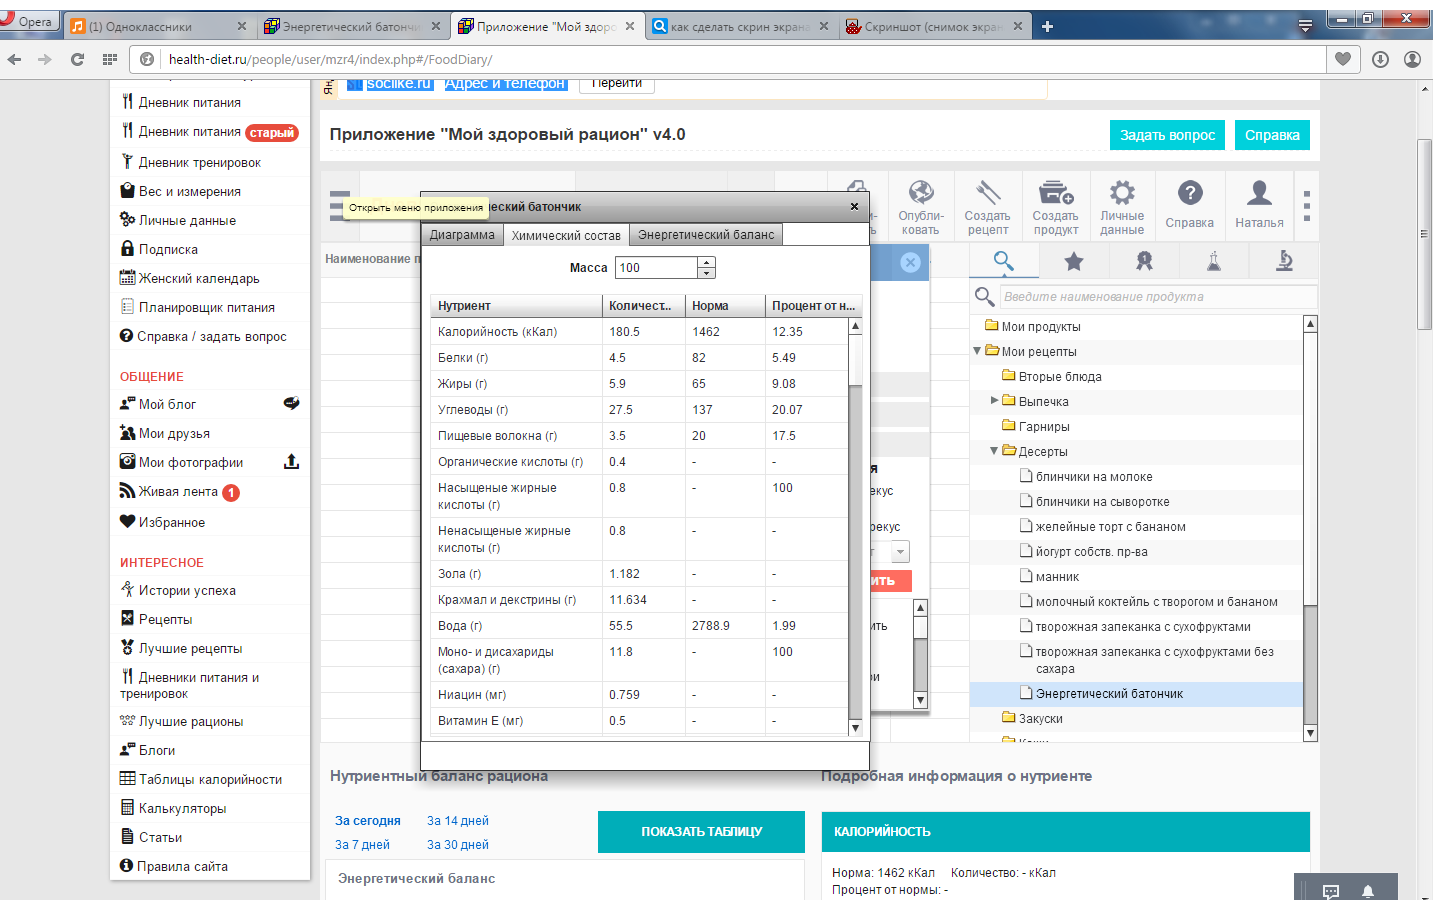Select the microscope tab icon
Image resolution: width=1440 pixels, height=900 pixels.
(x=1284, y=262)
